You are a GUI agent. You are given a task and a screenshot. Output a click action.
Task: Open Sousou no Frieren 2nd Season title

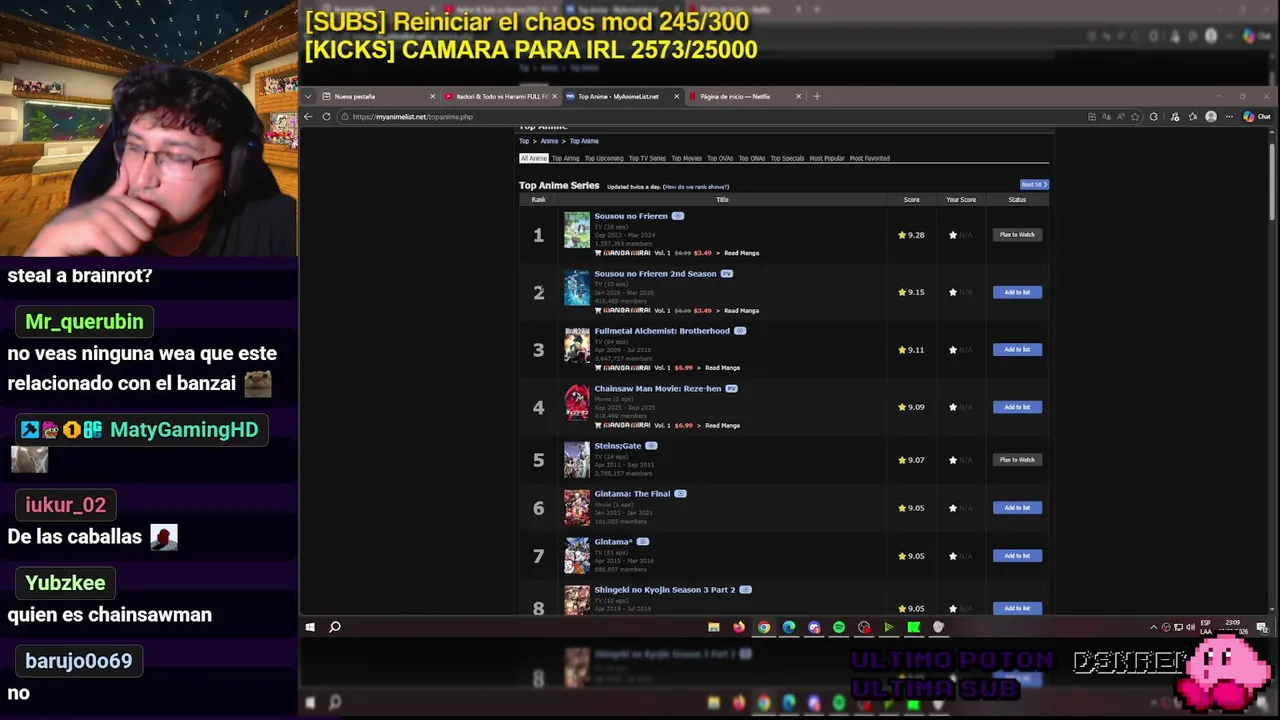[655, 274]
